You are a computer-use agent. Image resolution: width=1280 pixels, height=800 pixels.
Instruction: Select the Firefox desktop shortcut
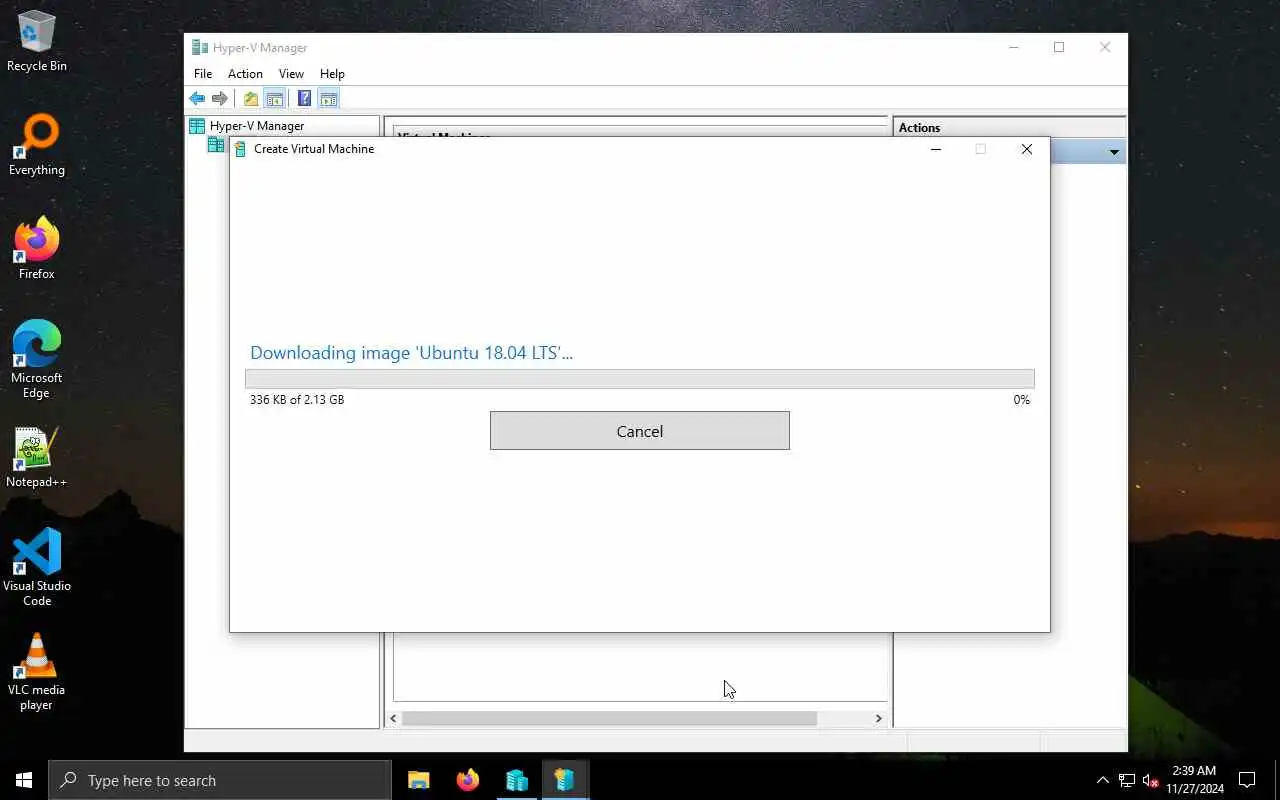37,249
